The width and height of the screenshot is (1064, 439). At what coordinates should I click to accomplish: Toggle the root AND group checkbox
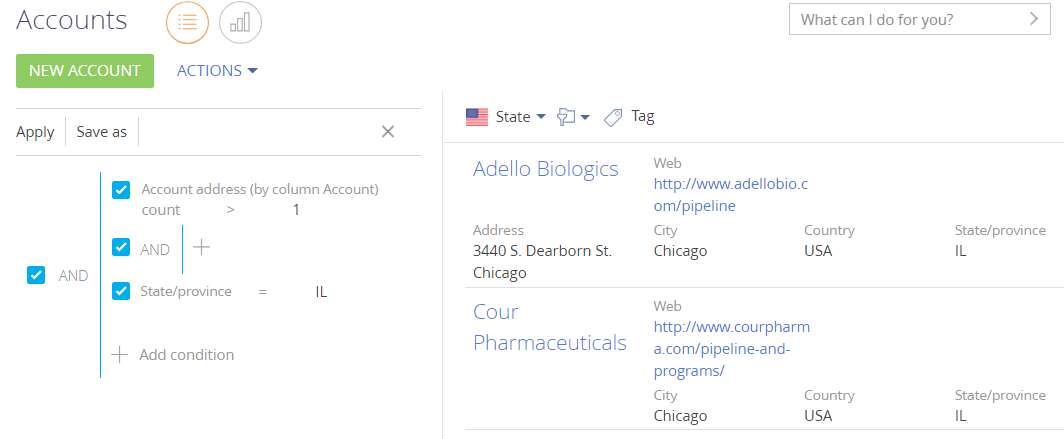click(x=36, y=275)
